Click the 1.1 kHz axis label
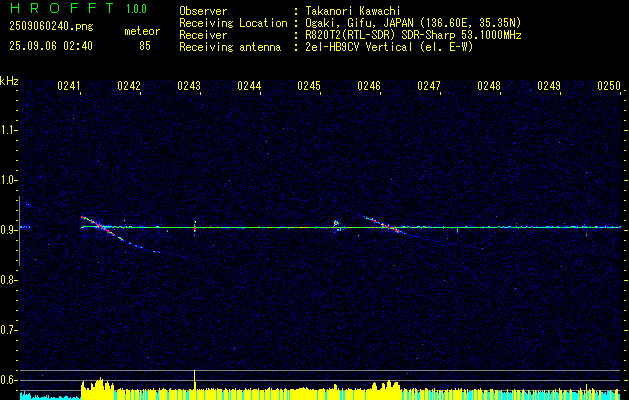The height and width of the screenshot is (400, 629). click(x=8, y=130)
